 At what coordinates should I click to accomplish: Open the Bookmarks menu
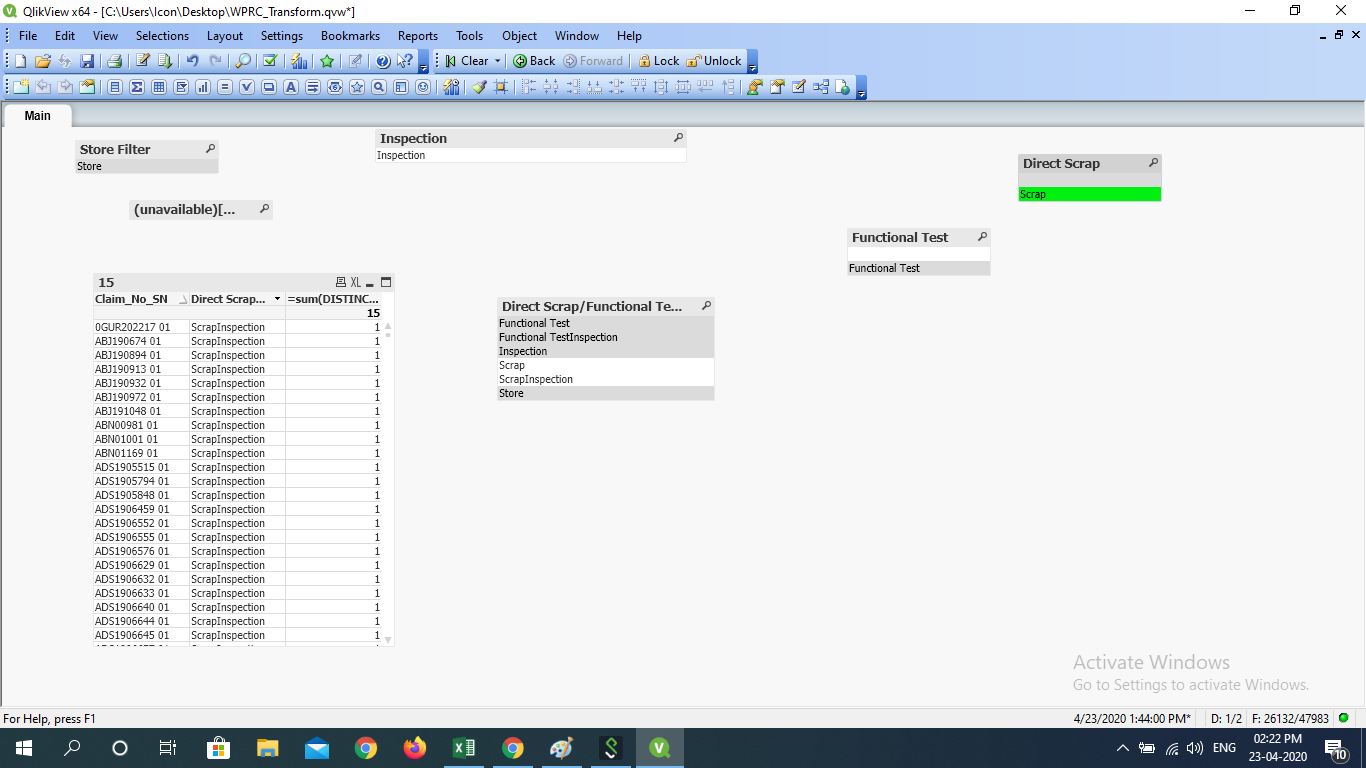coord(350,36)
